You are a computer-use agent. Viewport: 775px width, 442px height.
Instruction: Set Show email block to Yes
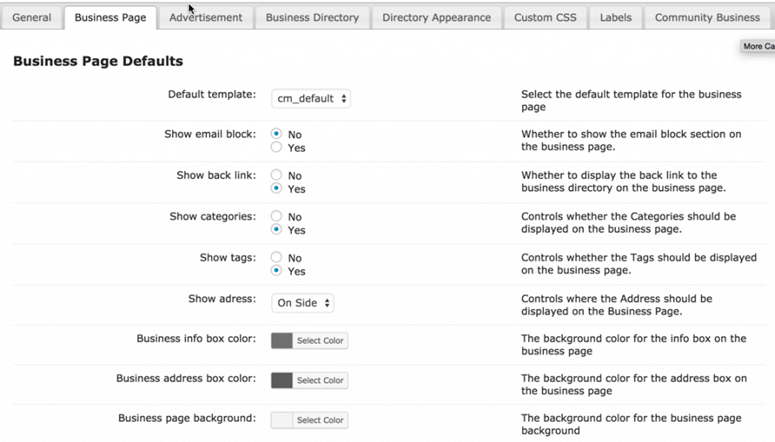point(277,148)
